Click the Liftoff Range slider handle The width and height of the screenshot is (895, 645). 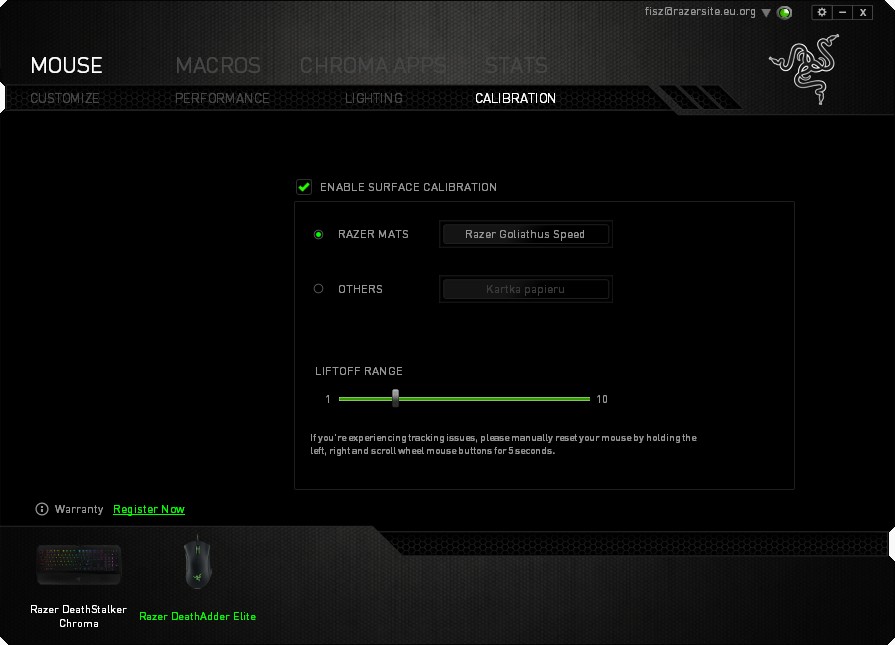point(396,398)
